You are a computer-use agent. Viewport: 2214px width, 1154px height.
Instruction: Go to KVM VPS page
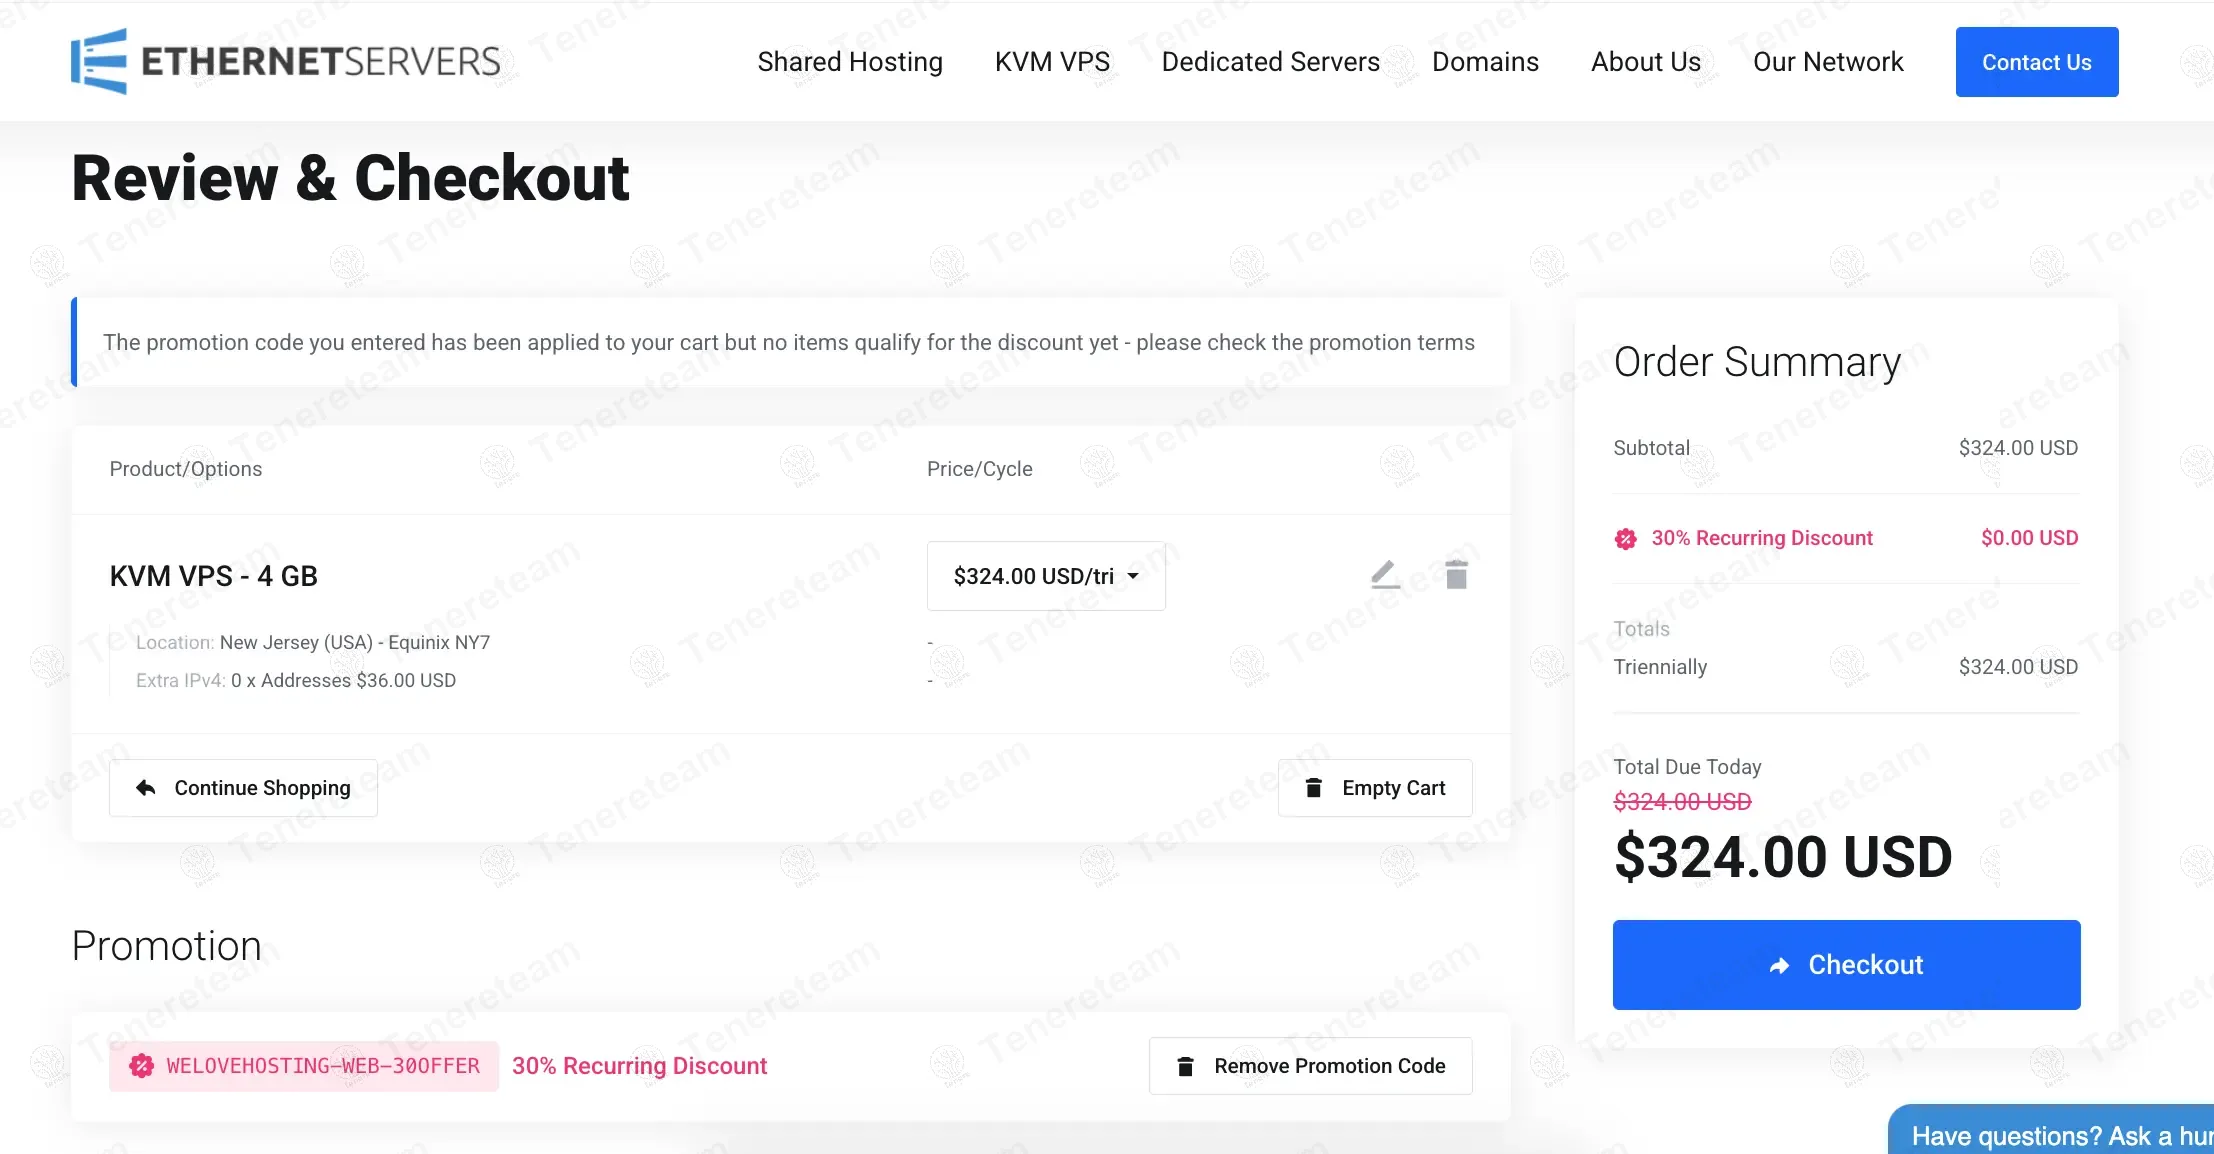(x=1052, y=62)
